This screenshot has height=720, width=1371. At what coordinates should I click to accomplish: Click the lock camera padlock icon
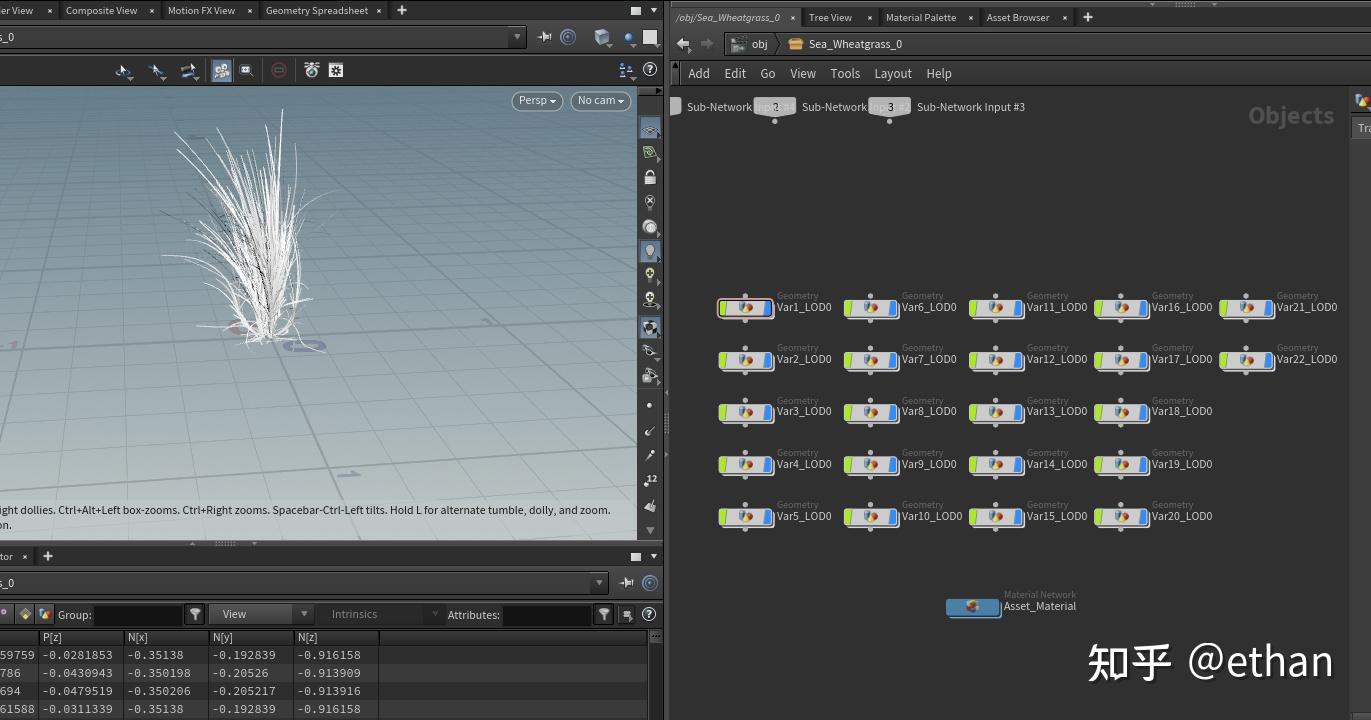[x=650, y=178]
